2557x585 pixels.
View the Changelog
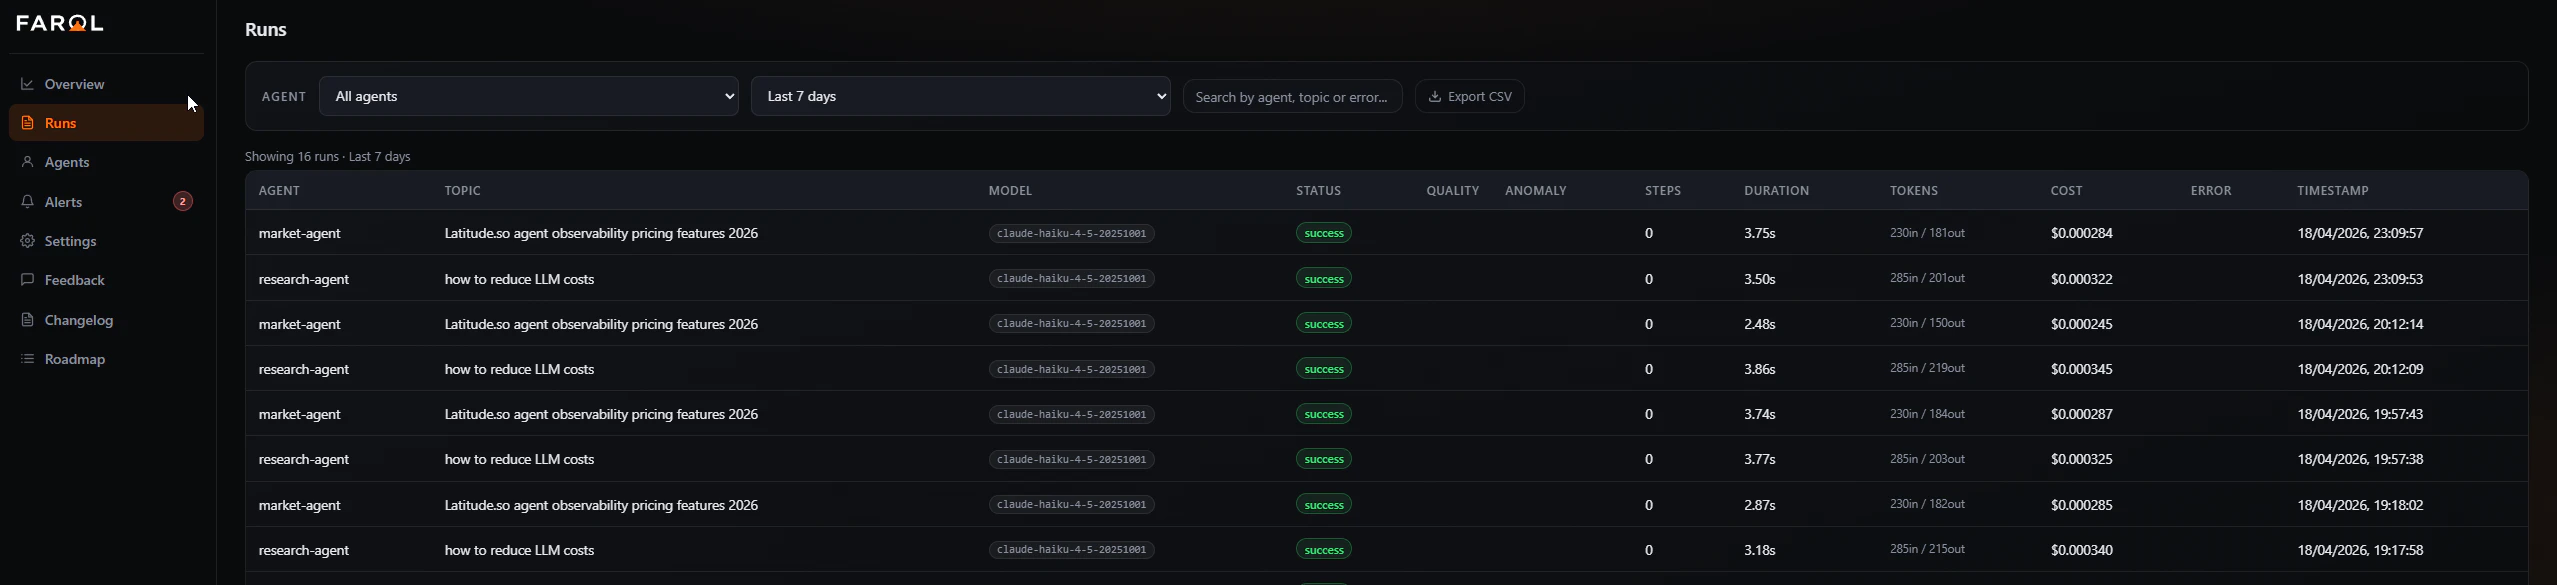106,320
